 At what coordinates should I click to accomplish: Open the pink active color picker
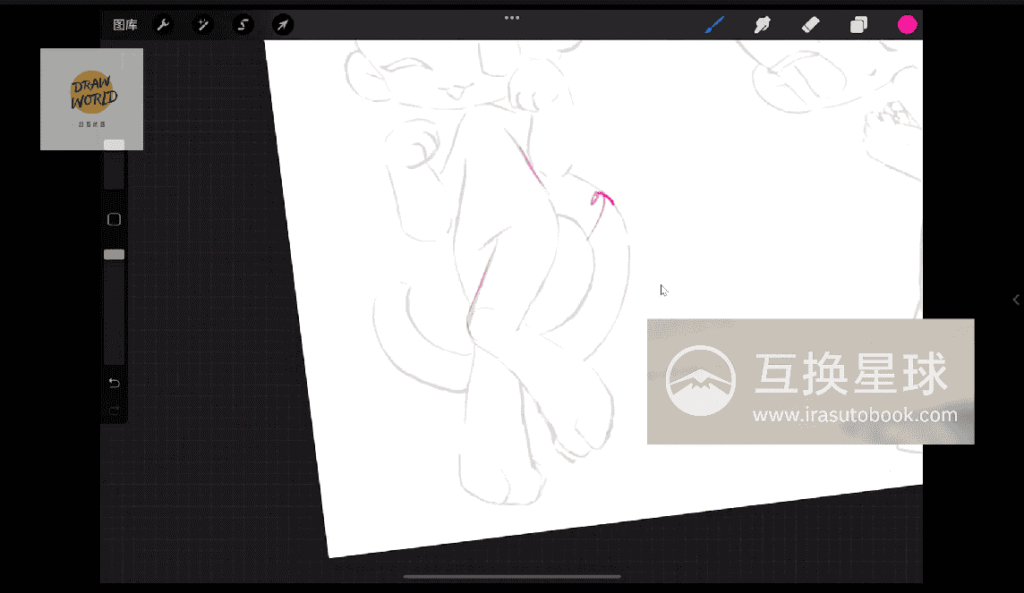click(907, 25)
